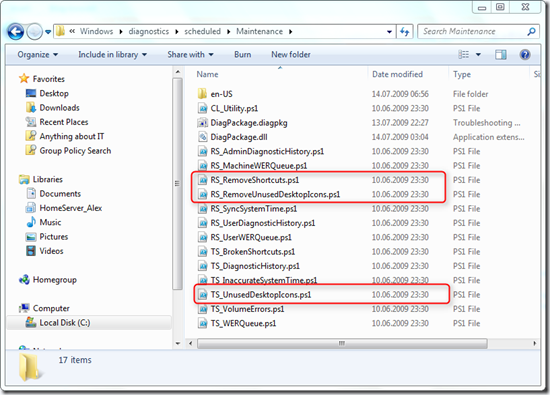Viewport: 550px width, 395px height.
Task: Sort by Date modified column header
Action: click(397, 74)
